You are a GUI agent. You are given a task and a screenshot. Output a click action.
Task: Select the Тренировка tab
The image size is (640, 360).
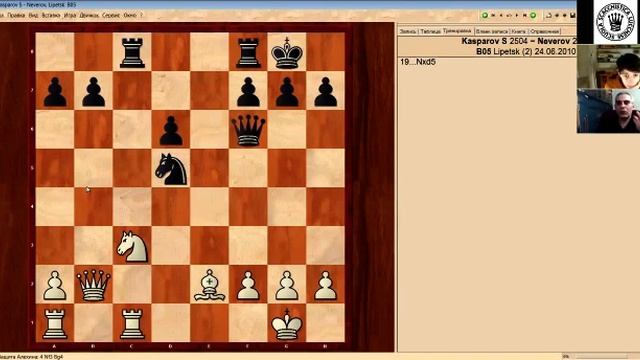click(x=457, y=31)
